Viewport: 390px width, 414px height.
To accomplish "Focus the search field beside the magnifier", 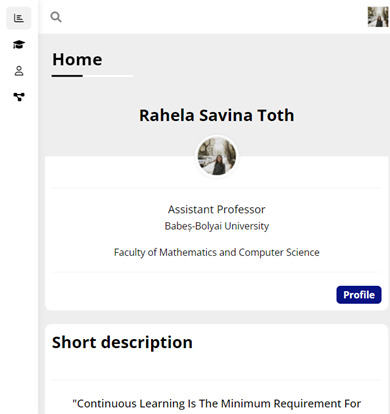I will click(x=213, y=17).
